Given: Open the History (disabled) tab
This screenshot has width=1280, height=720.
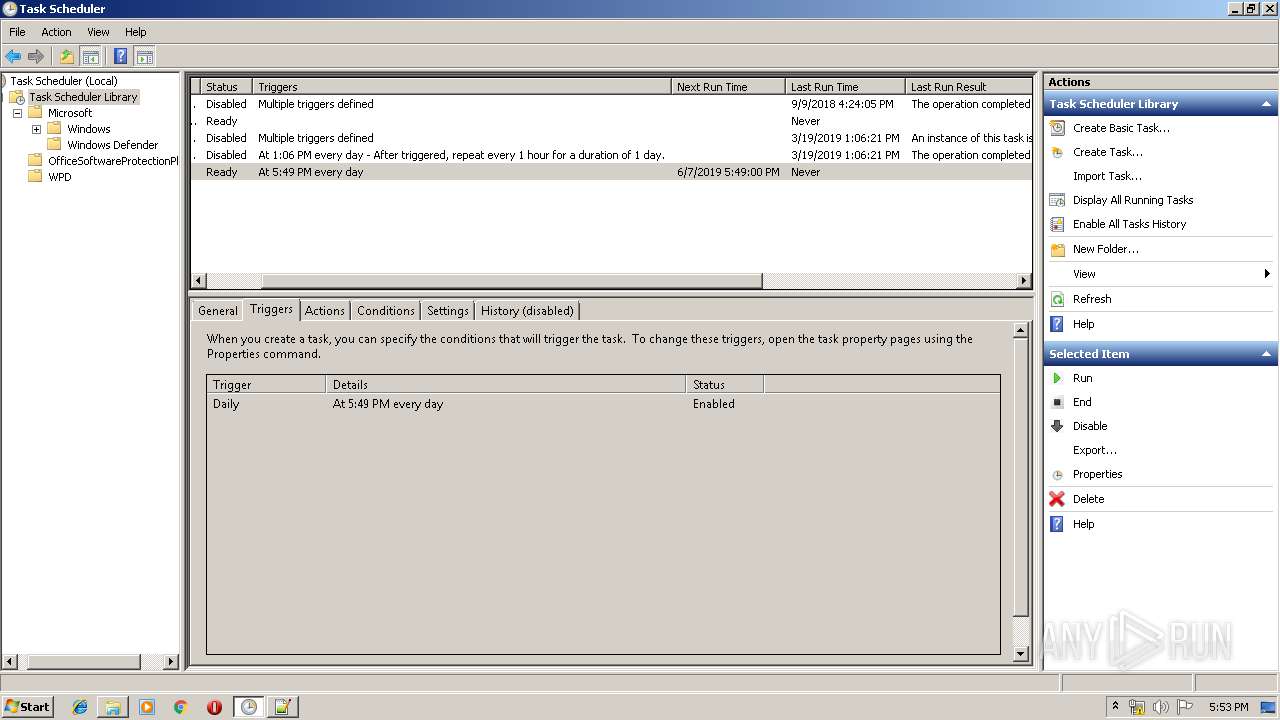Looking at the screenshot, I should [527, 311].
